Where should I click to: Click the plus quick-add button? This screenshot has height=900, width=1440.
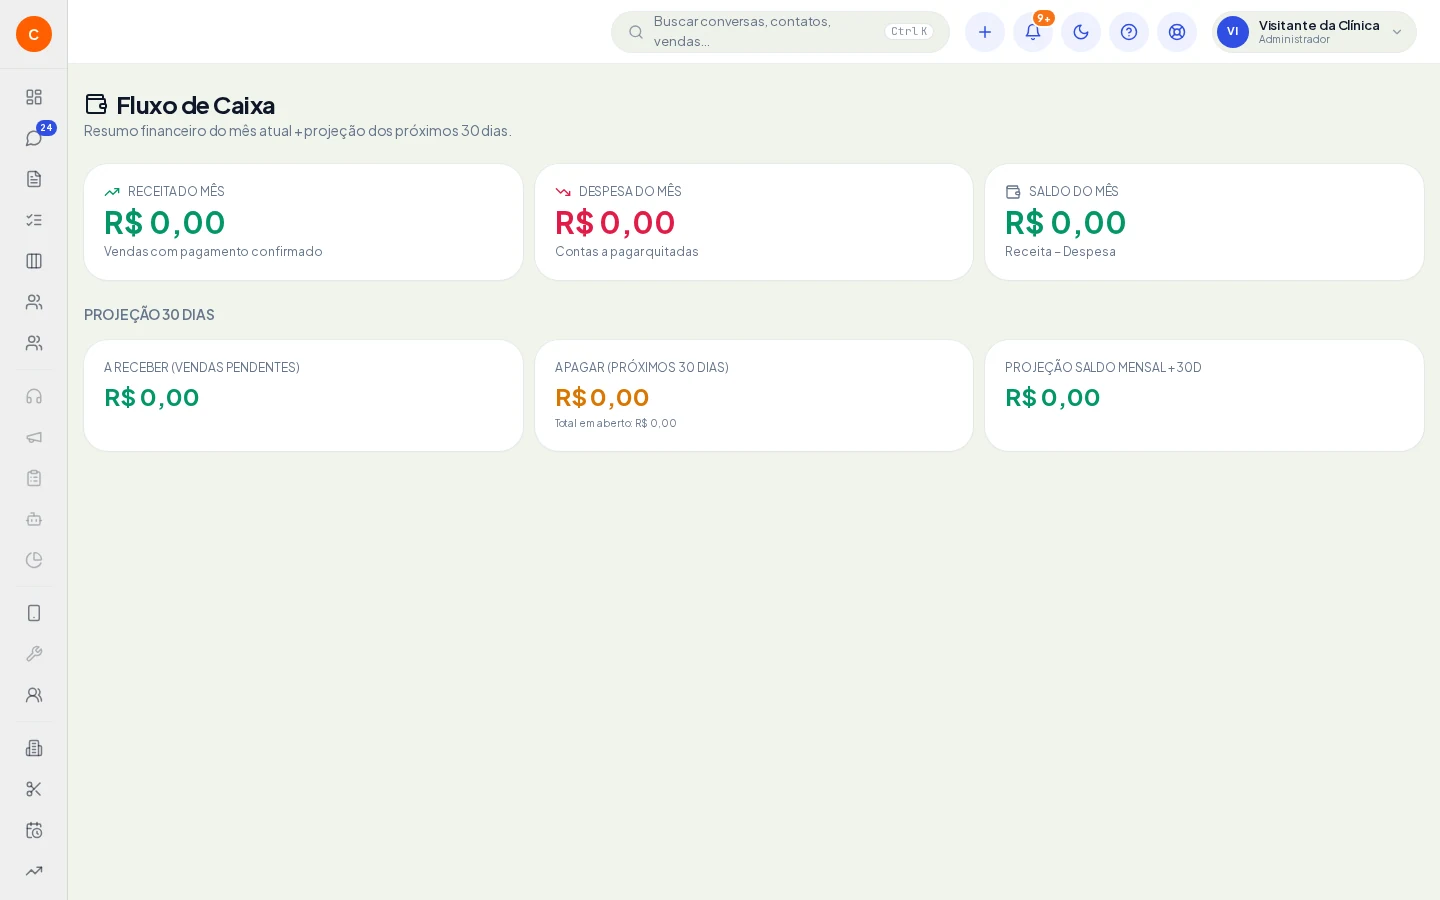(985, 32)
